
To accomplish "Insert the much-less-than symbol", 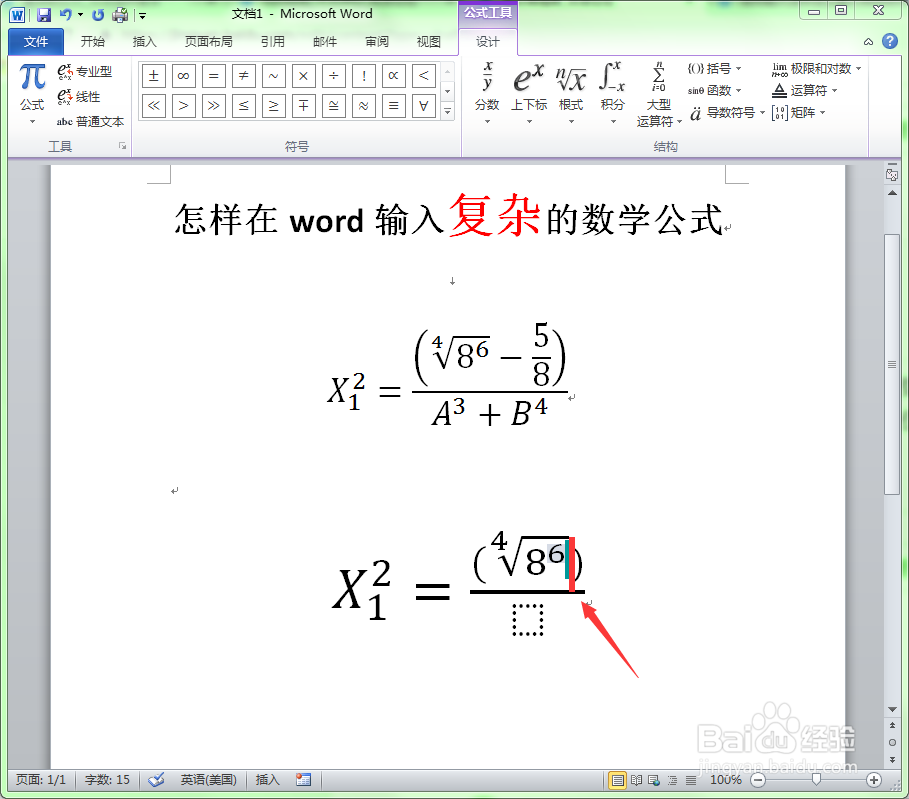I will click(154, 106).
